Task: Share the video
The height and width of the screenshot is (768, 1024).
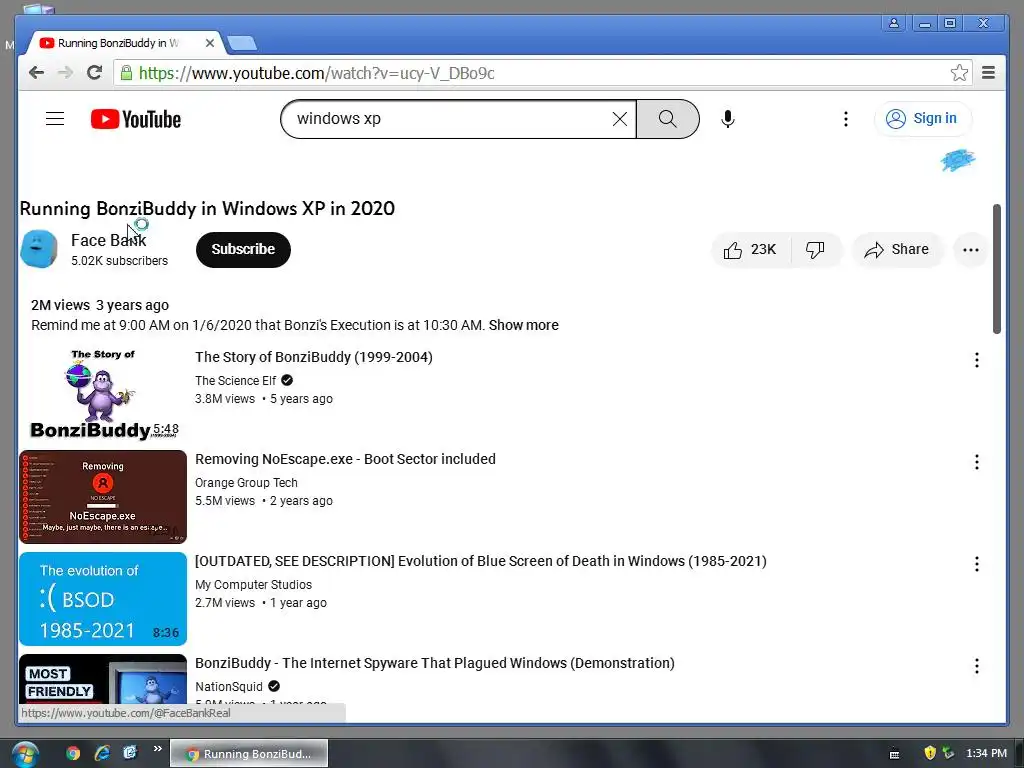Action: [x=897, y=249]
